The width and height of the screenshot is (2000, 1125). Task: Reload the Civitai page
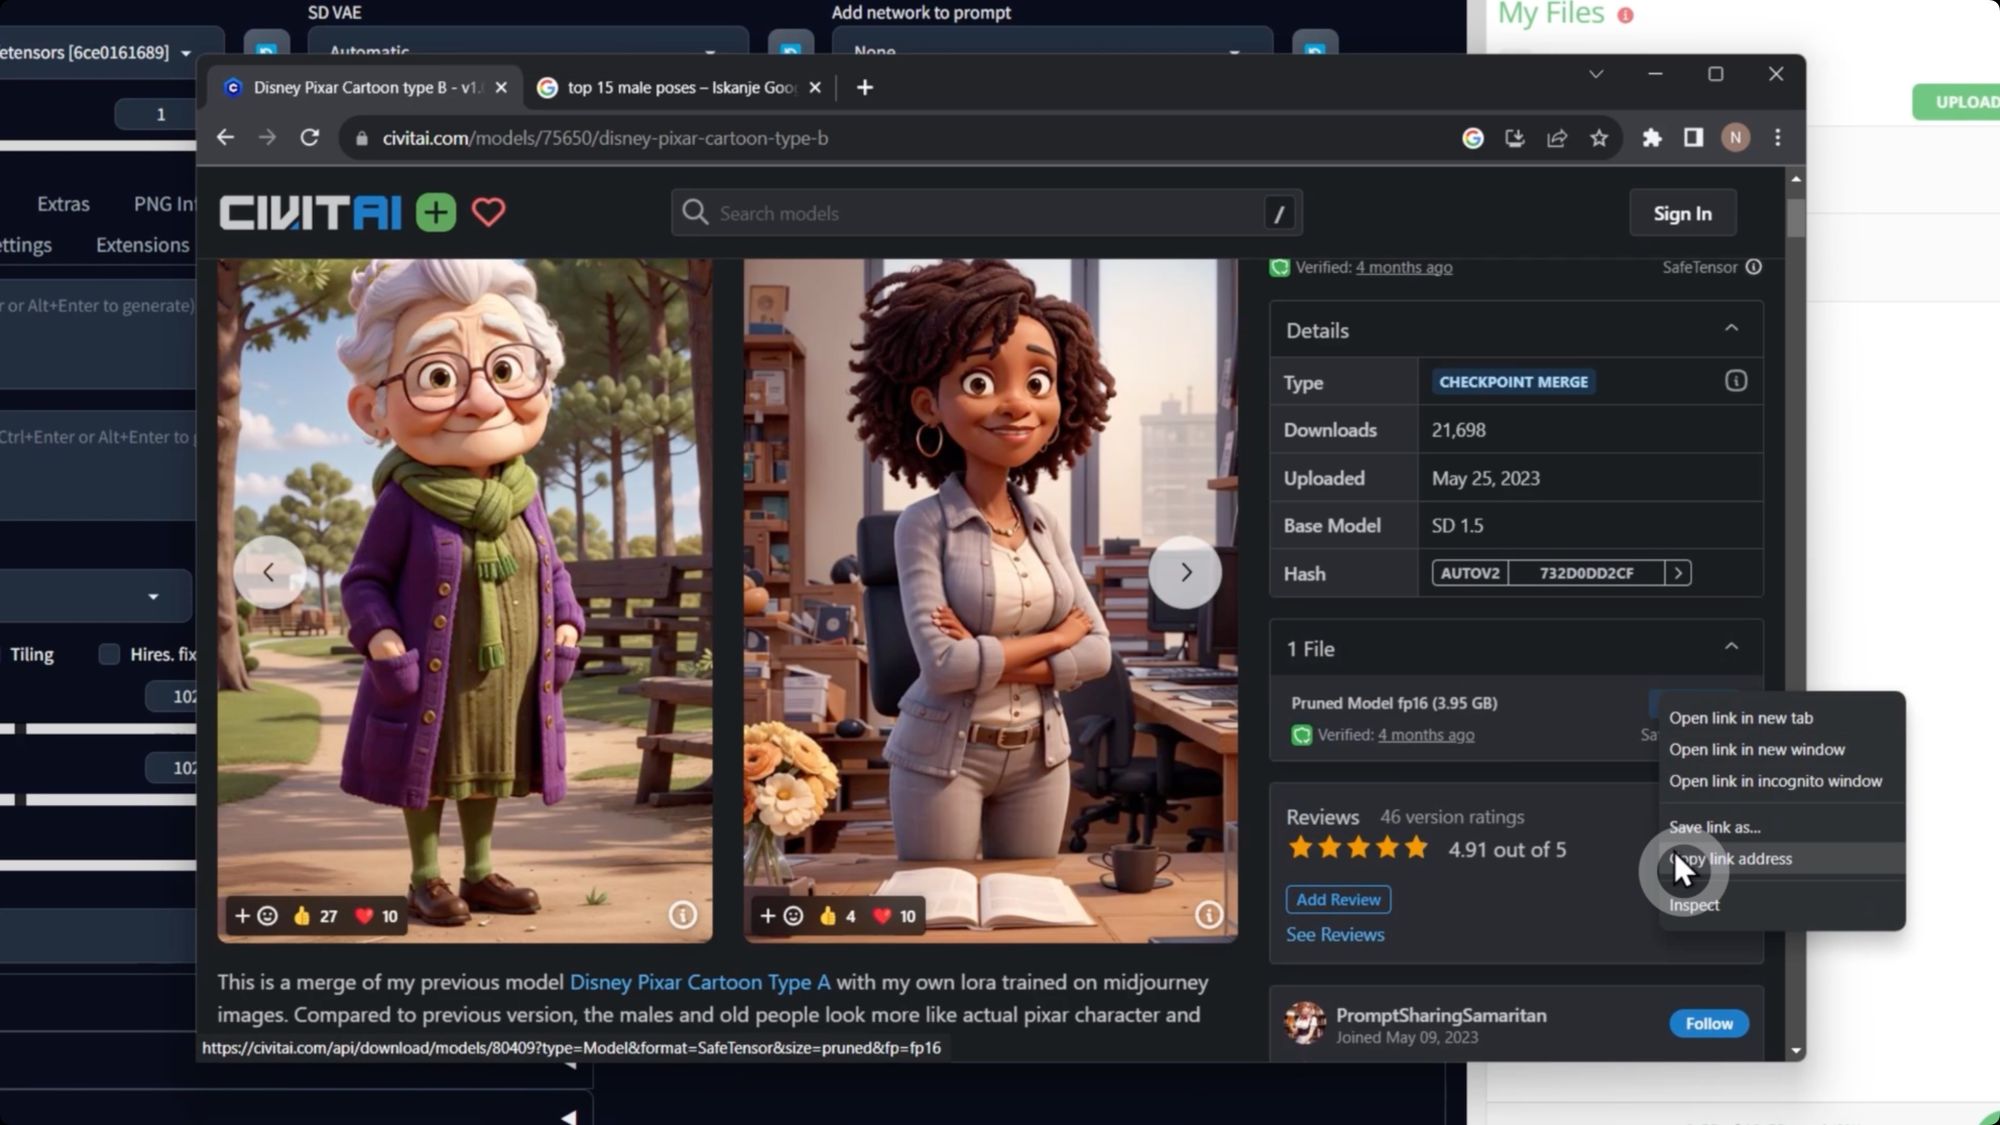[x=310, y=138]
